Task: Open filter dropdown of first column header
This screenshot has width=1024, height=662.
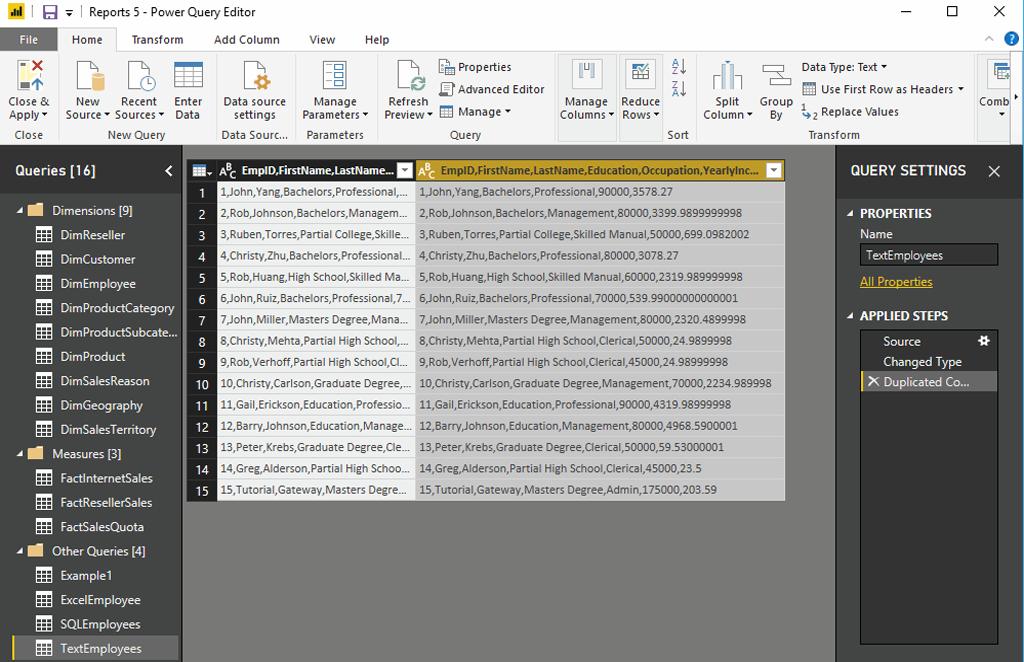Action: [403, 171]
